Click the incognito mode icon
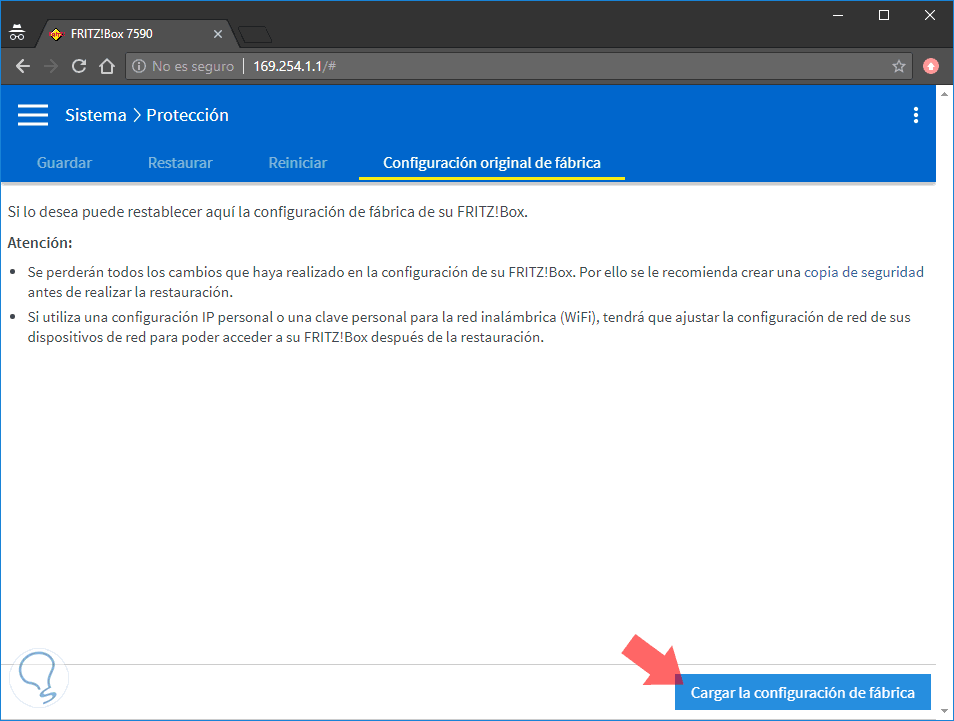The image size is (954, 721). coord(17,33)
